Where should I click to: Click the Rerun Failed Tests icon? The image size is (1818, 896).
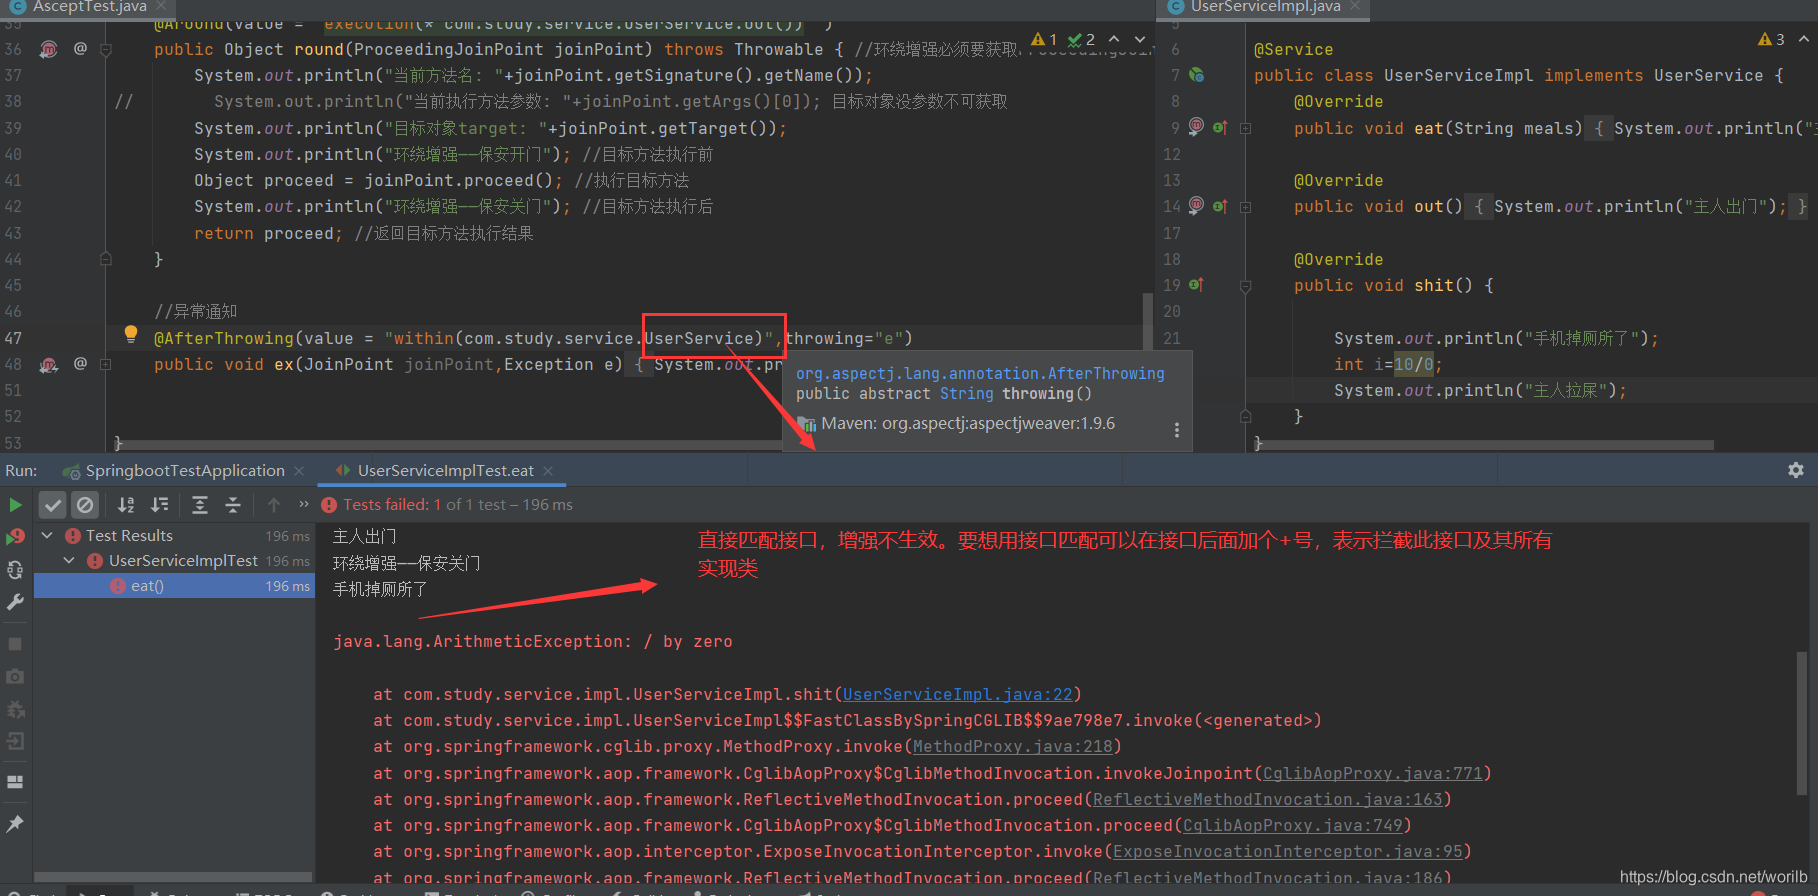[x=15, y=537]
